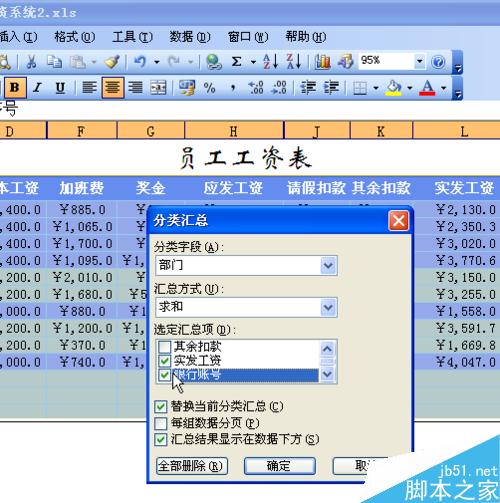Open the 数据 menu
Image resolution: width=500 pixels, height=503 pixels.
[190, 37]
